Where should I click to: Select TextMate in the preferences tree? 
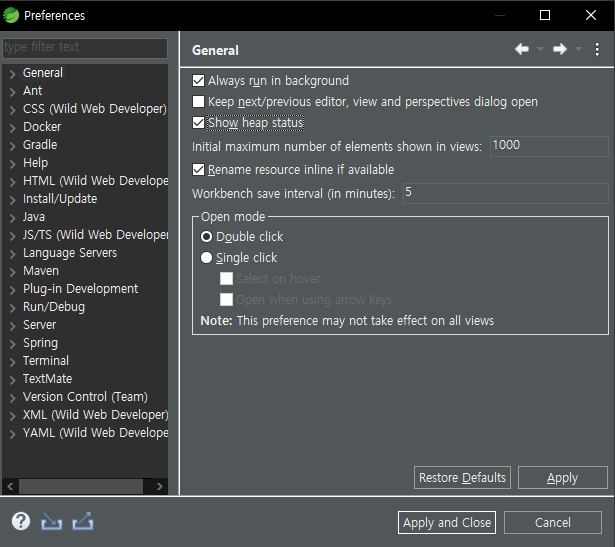(47, 379)
